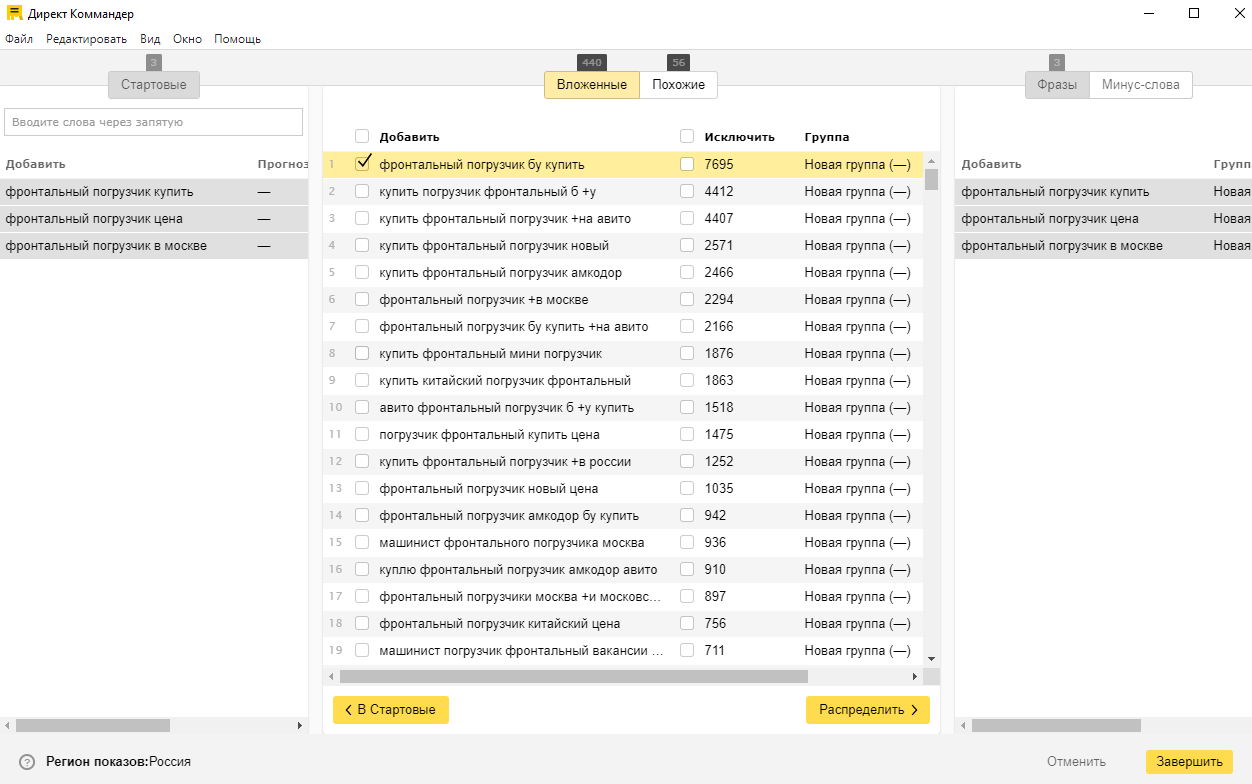1252x784 pixels.
Task: Click the 'Вводите слова через запятую' input field
Action: click(154, 122)
